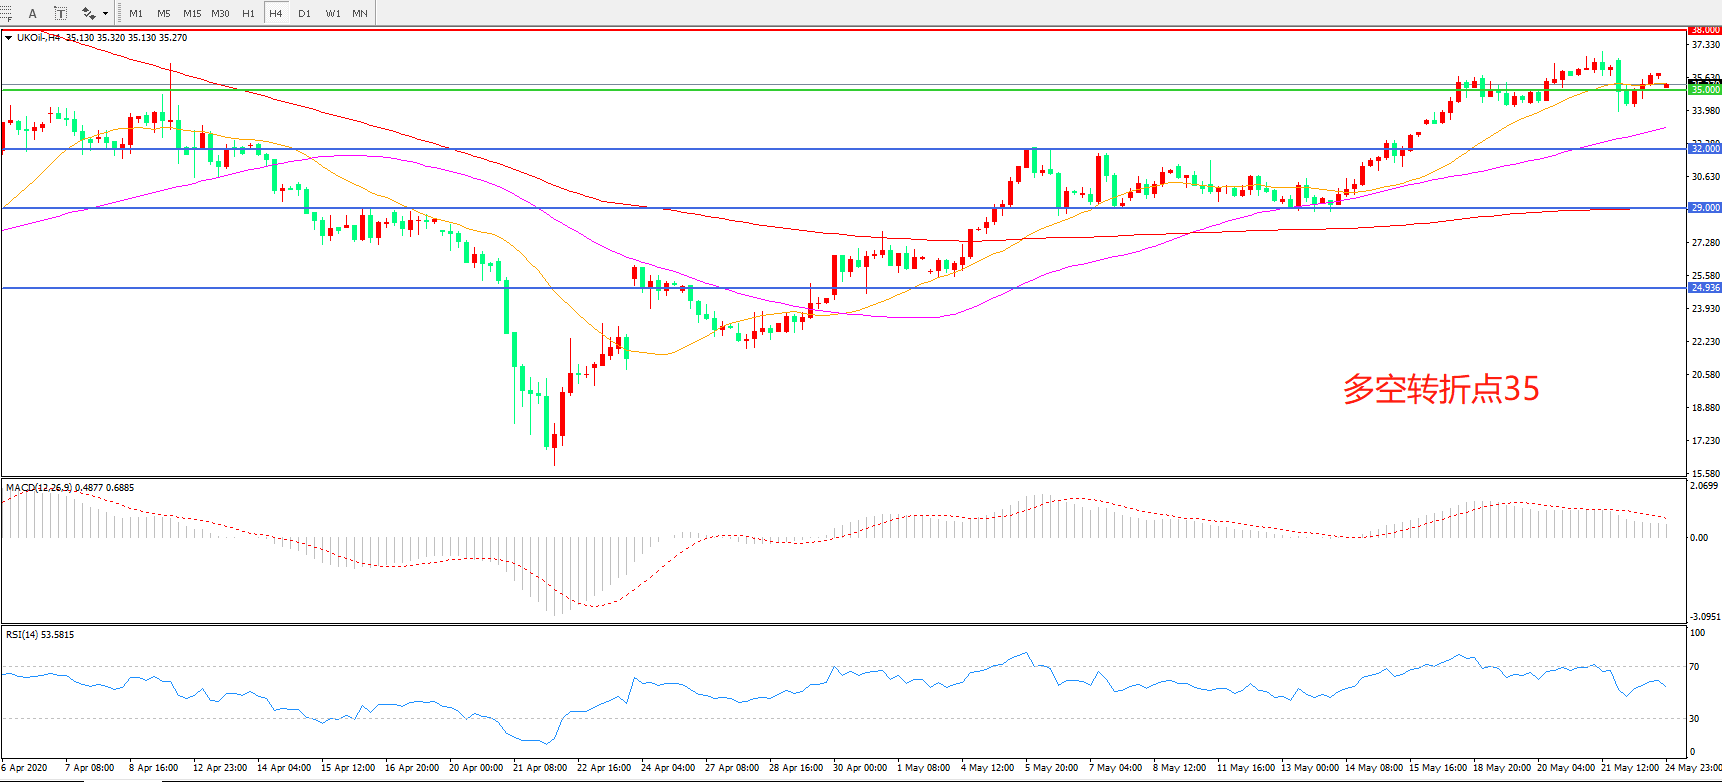
Task: Select the M5 timeframe button
Action: coord(164,13)
